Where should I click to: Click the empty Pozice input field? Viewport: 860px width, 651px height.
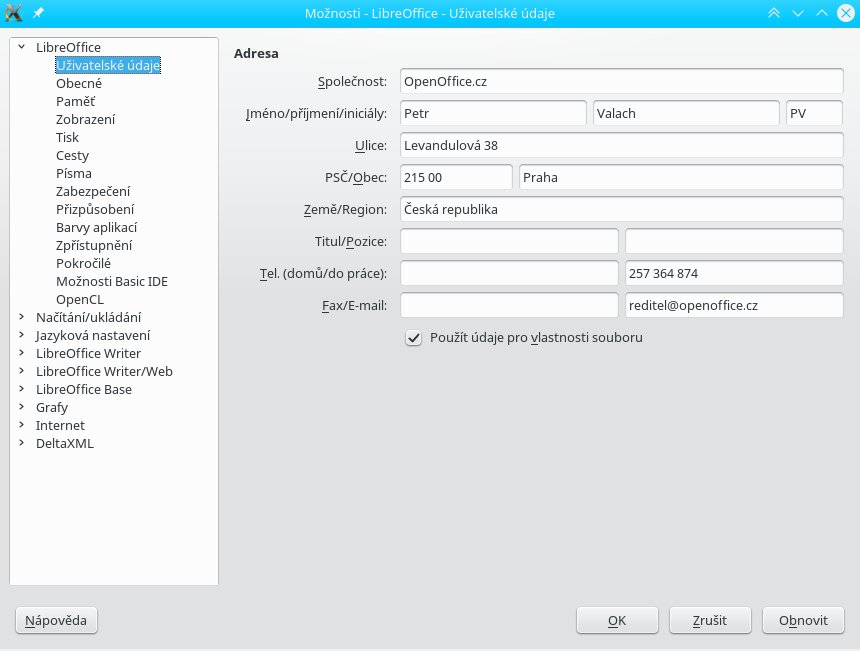click(734, 241)
